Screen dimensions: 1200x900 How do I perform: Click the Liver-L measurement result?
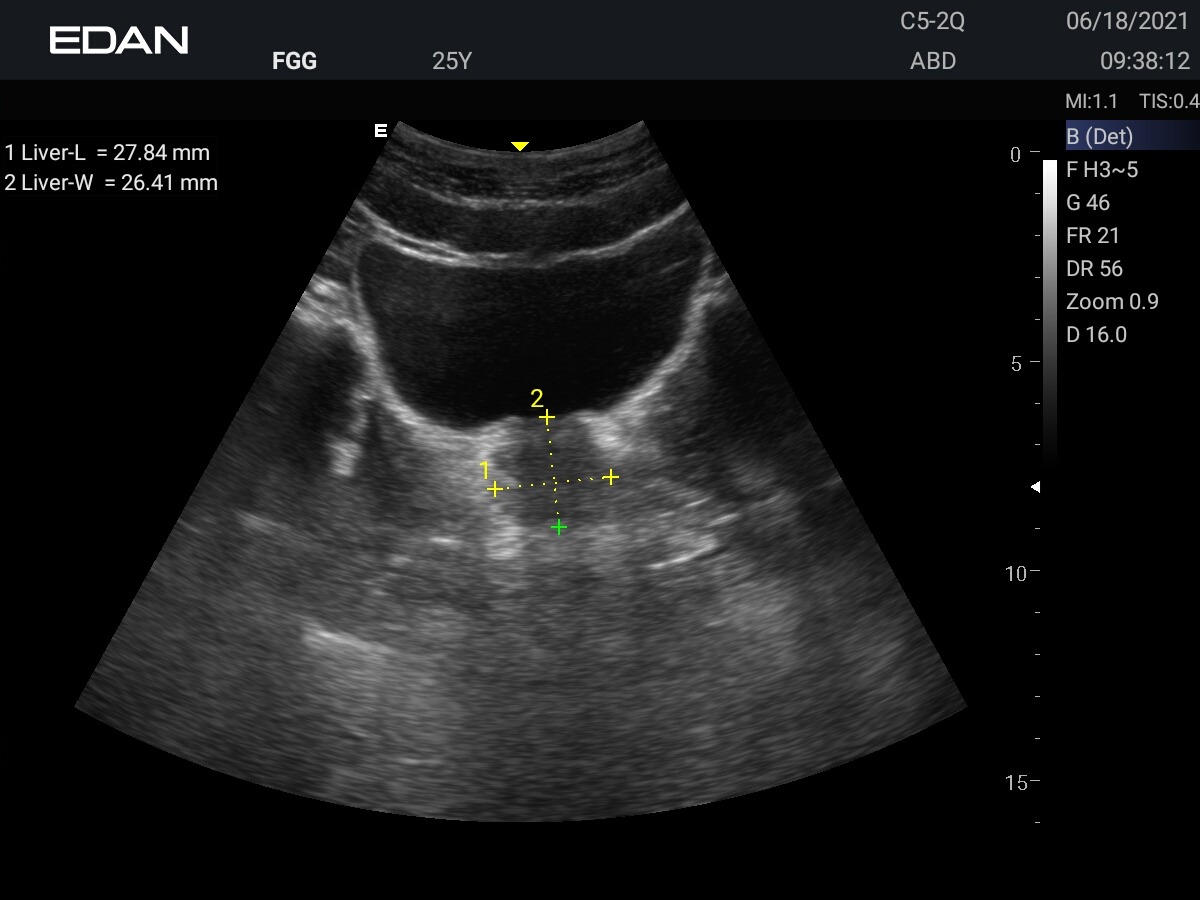coord(108,153)
